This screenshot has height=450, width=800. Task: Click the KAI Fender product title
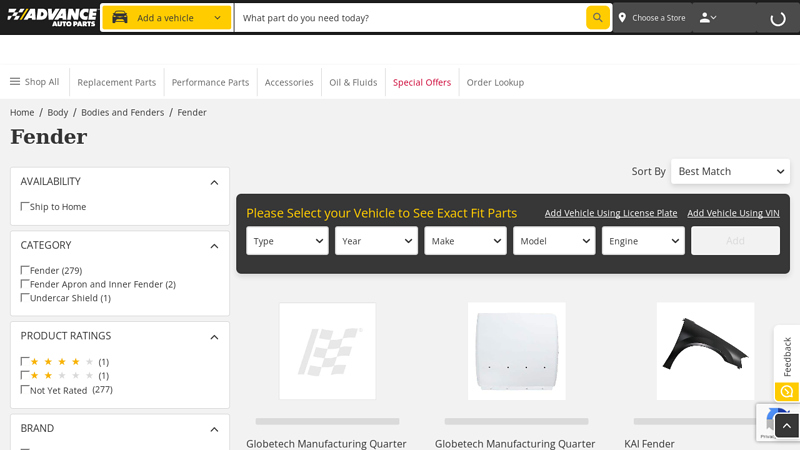coord(649,444)
